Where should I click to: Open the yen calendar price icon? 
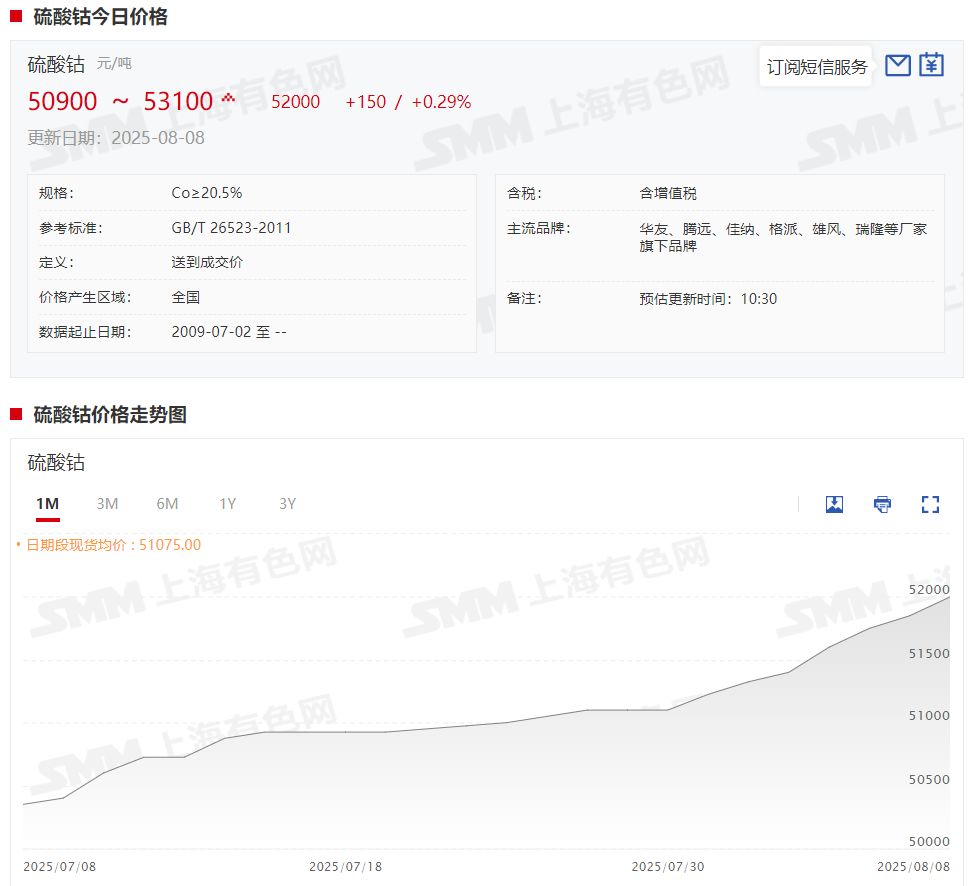pyautogui.click(x=931, y=65)
